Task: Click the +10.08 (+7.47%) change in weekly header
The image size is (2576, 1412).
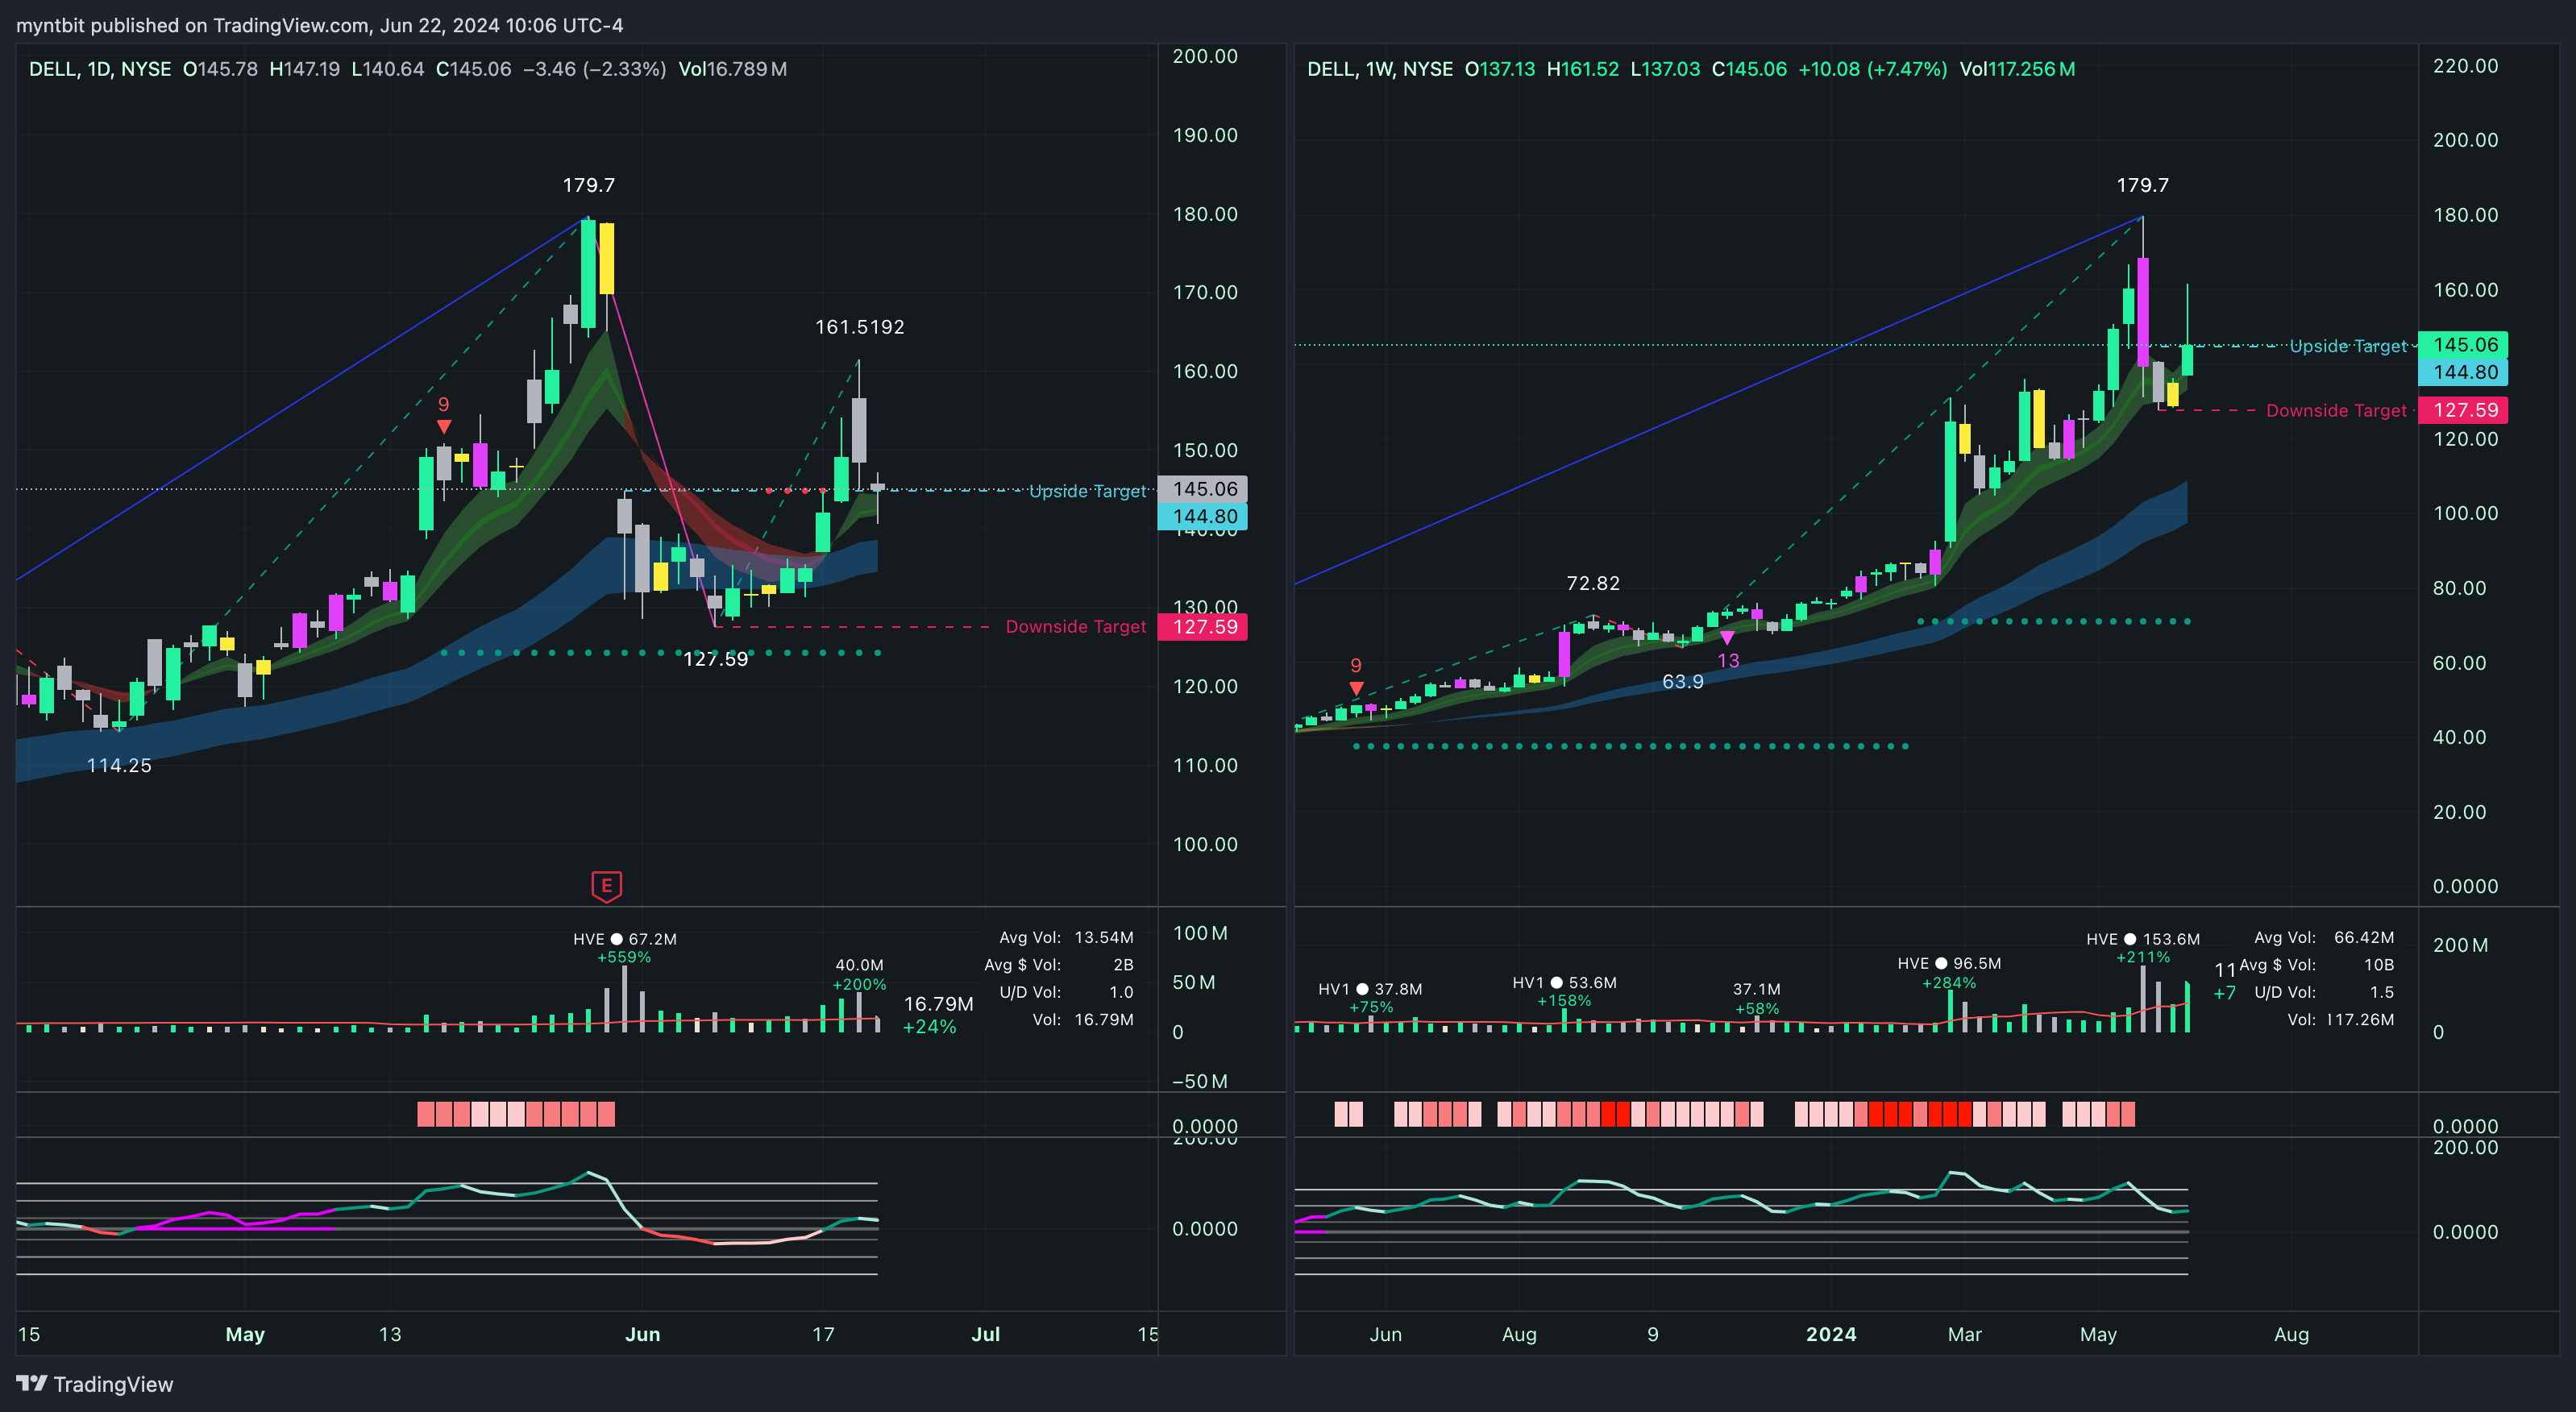Action: (x=1873, y=69)
